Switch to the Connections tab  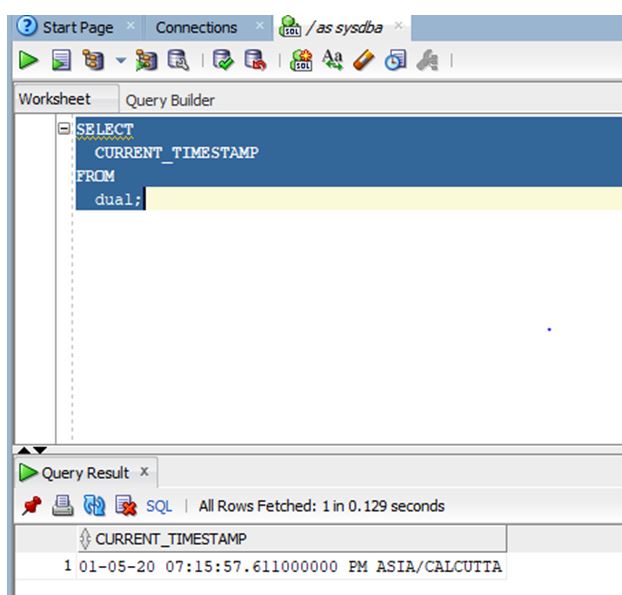tap(196, 28)
